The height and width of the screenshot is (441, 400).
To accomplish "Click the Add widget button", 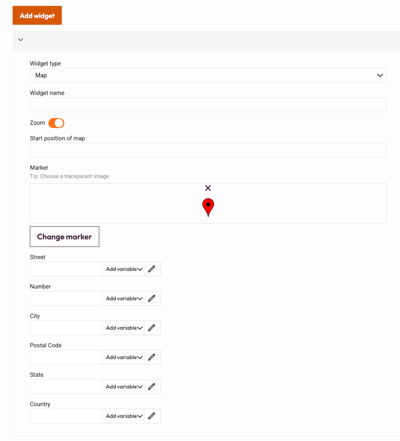I will 37,15.
